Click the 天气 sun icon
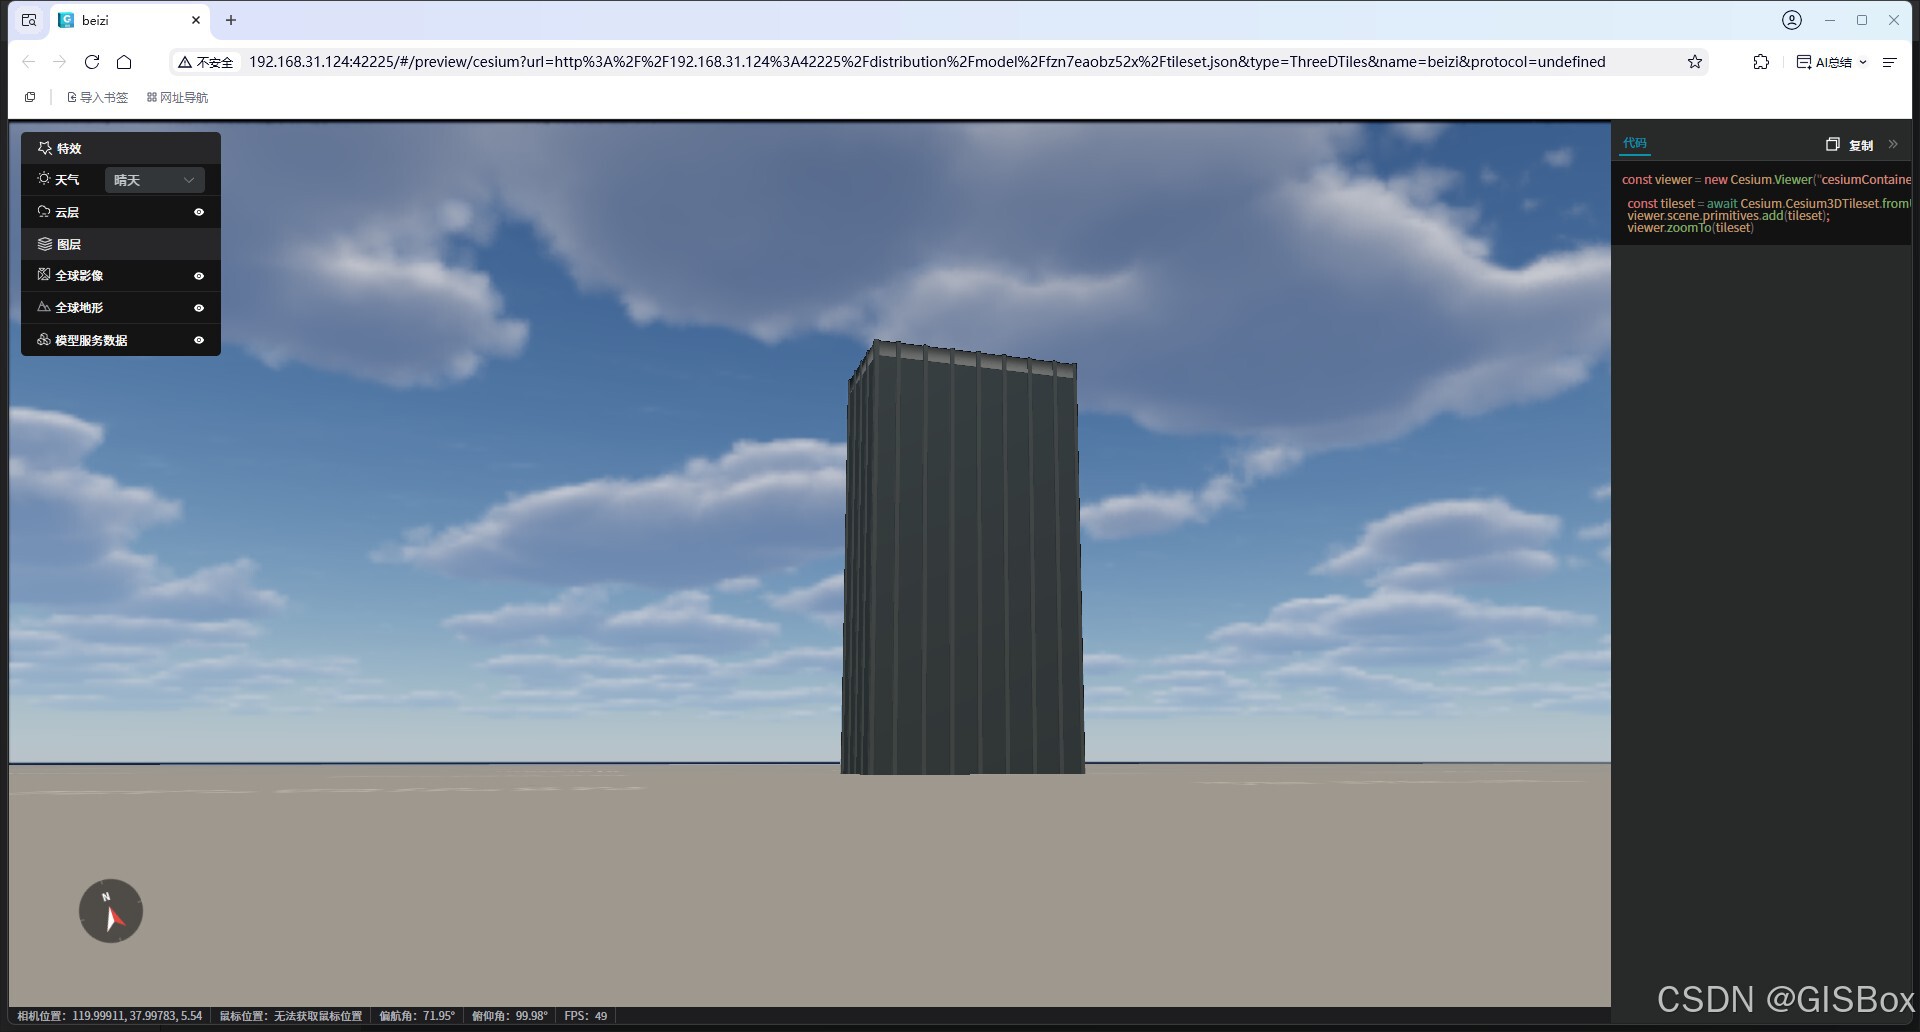This screenshot has width=1920, height=1032. (x=44, y=179)
